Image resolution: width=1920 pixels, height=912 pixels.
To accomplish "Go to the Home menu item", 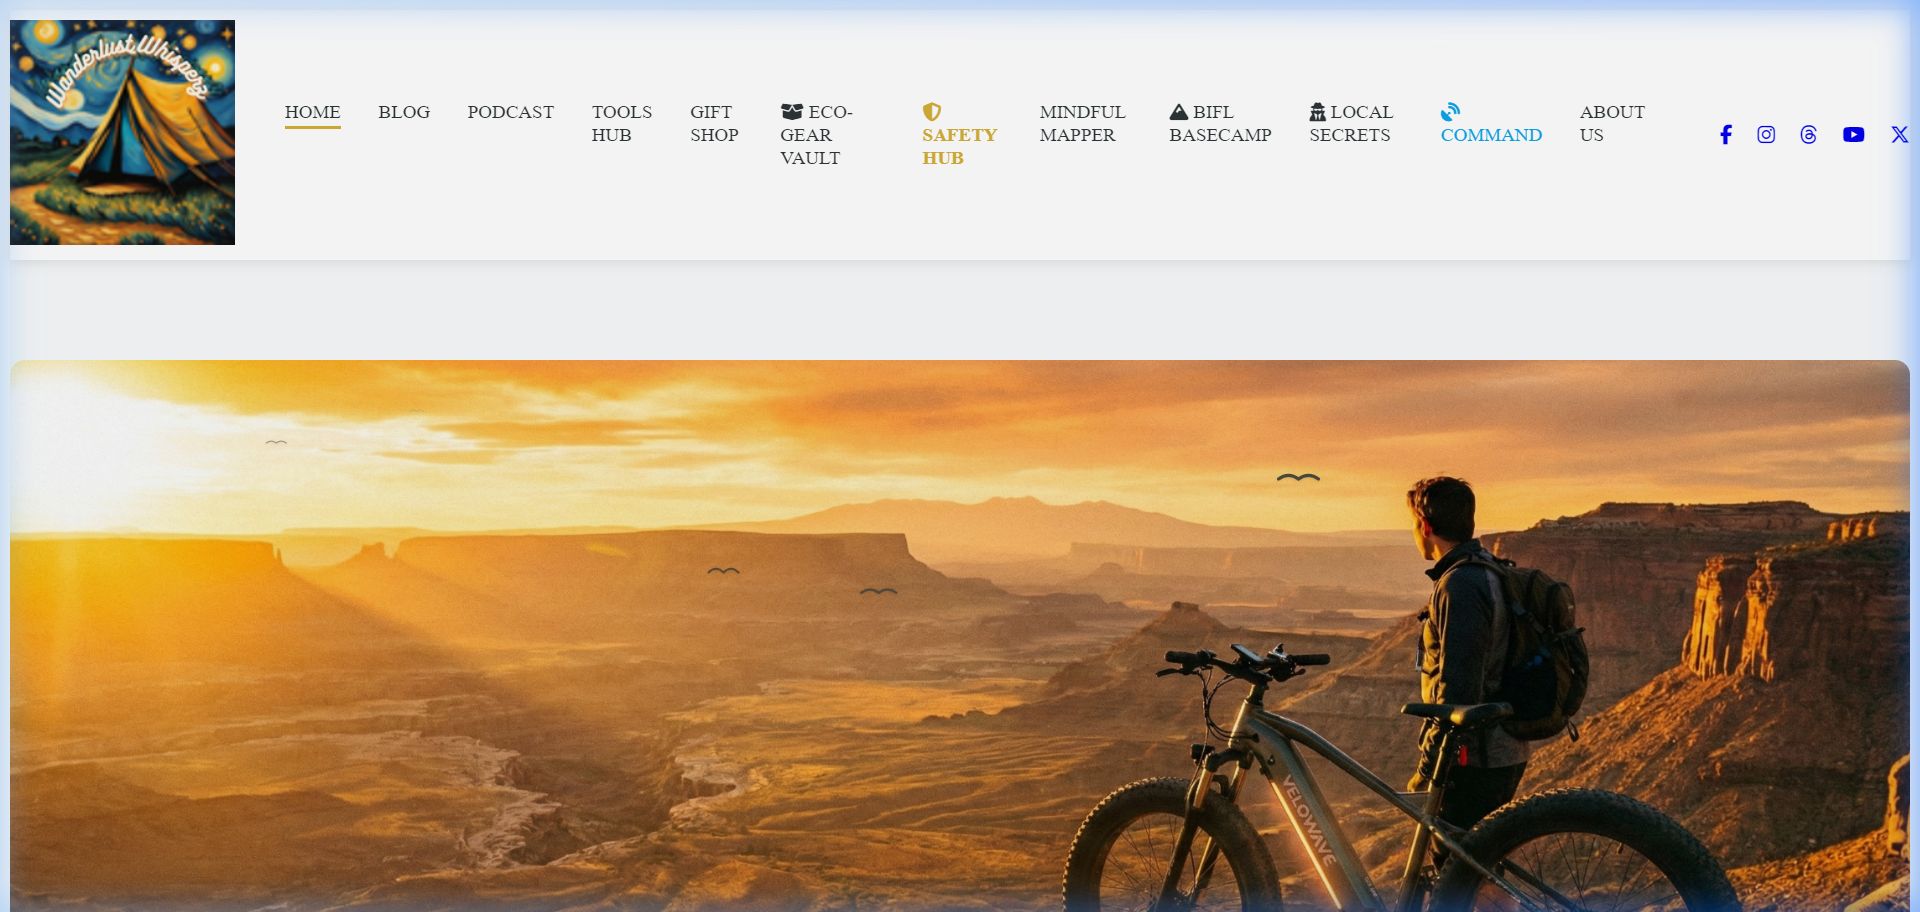I will click(312, 112).
